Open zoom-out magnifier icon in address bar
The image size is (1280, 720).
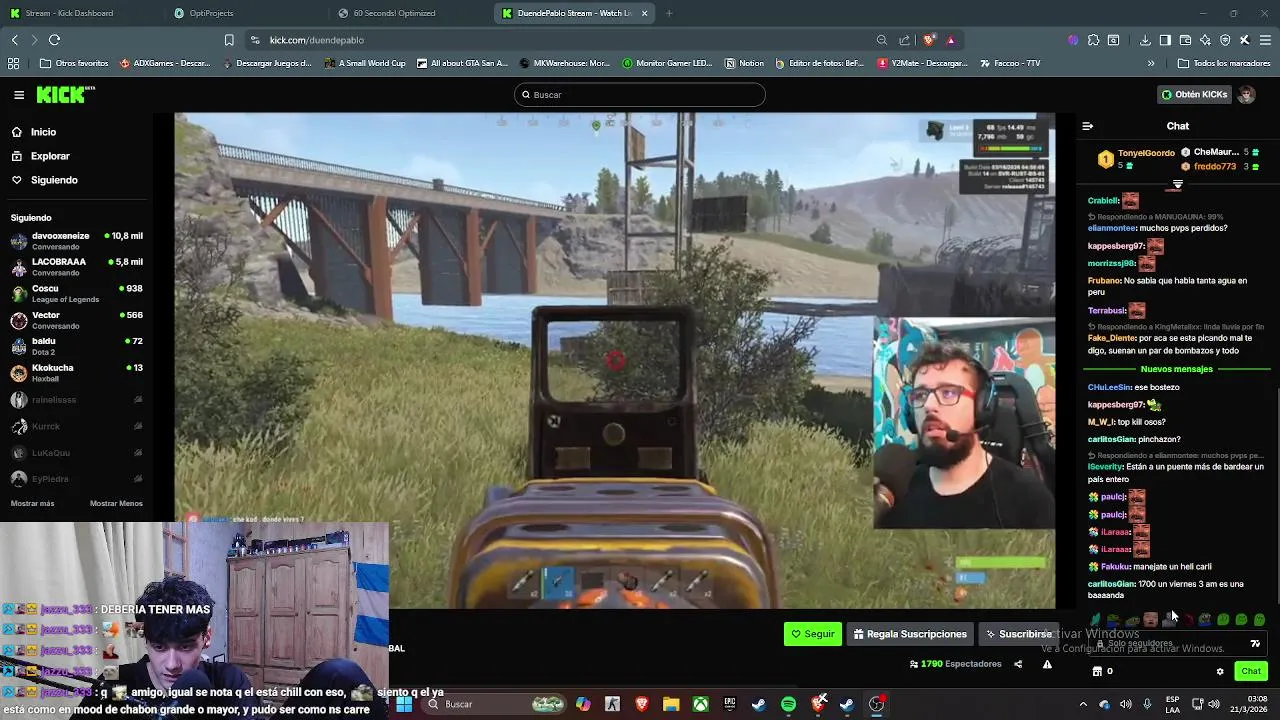[x=881, y=40]
